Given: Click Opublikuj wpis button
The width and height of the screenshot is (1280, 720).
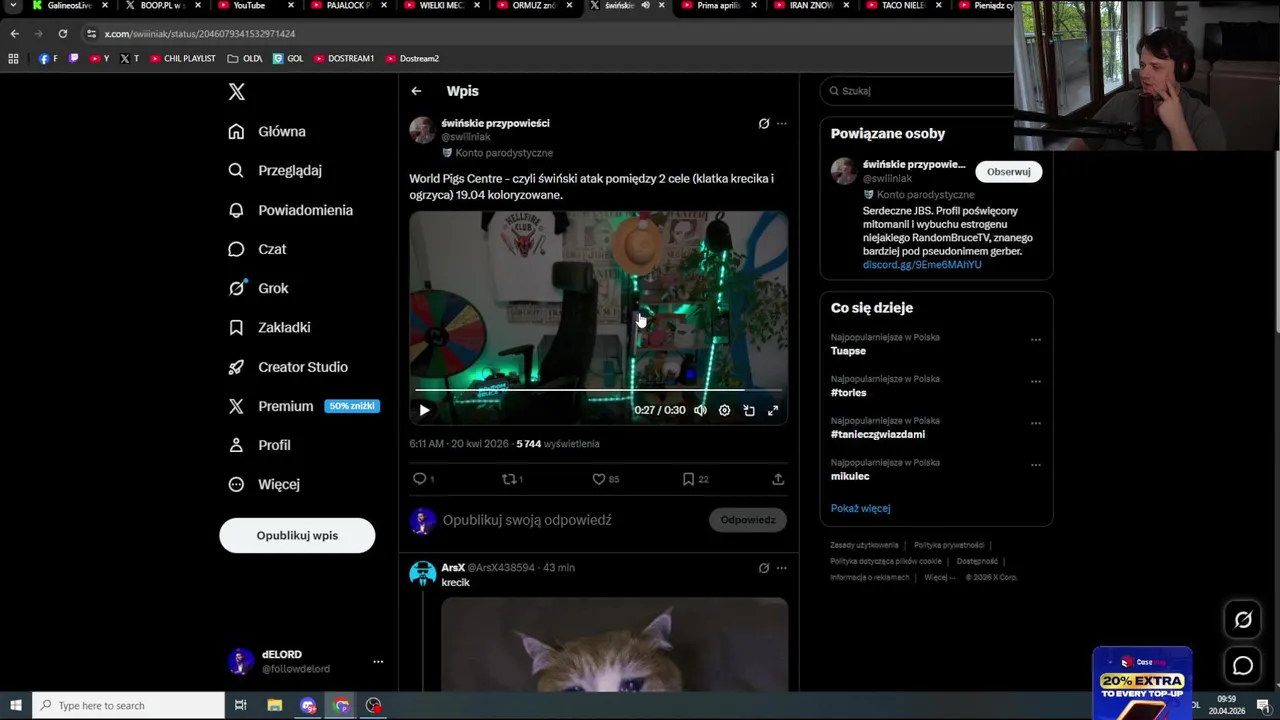Looking at the screenshot, I should [297, 535].
